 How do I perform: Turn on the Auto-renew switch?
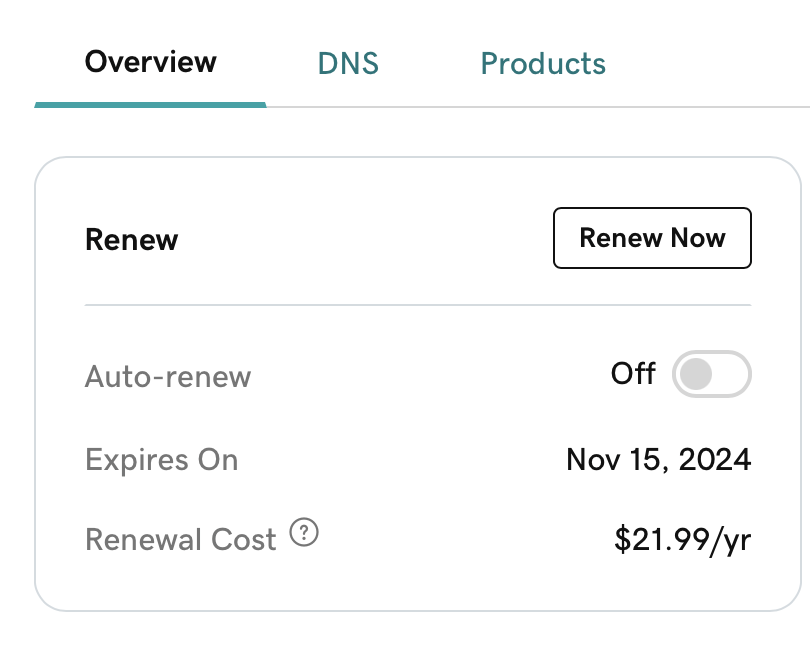711,374
